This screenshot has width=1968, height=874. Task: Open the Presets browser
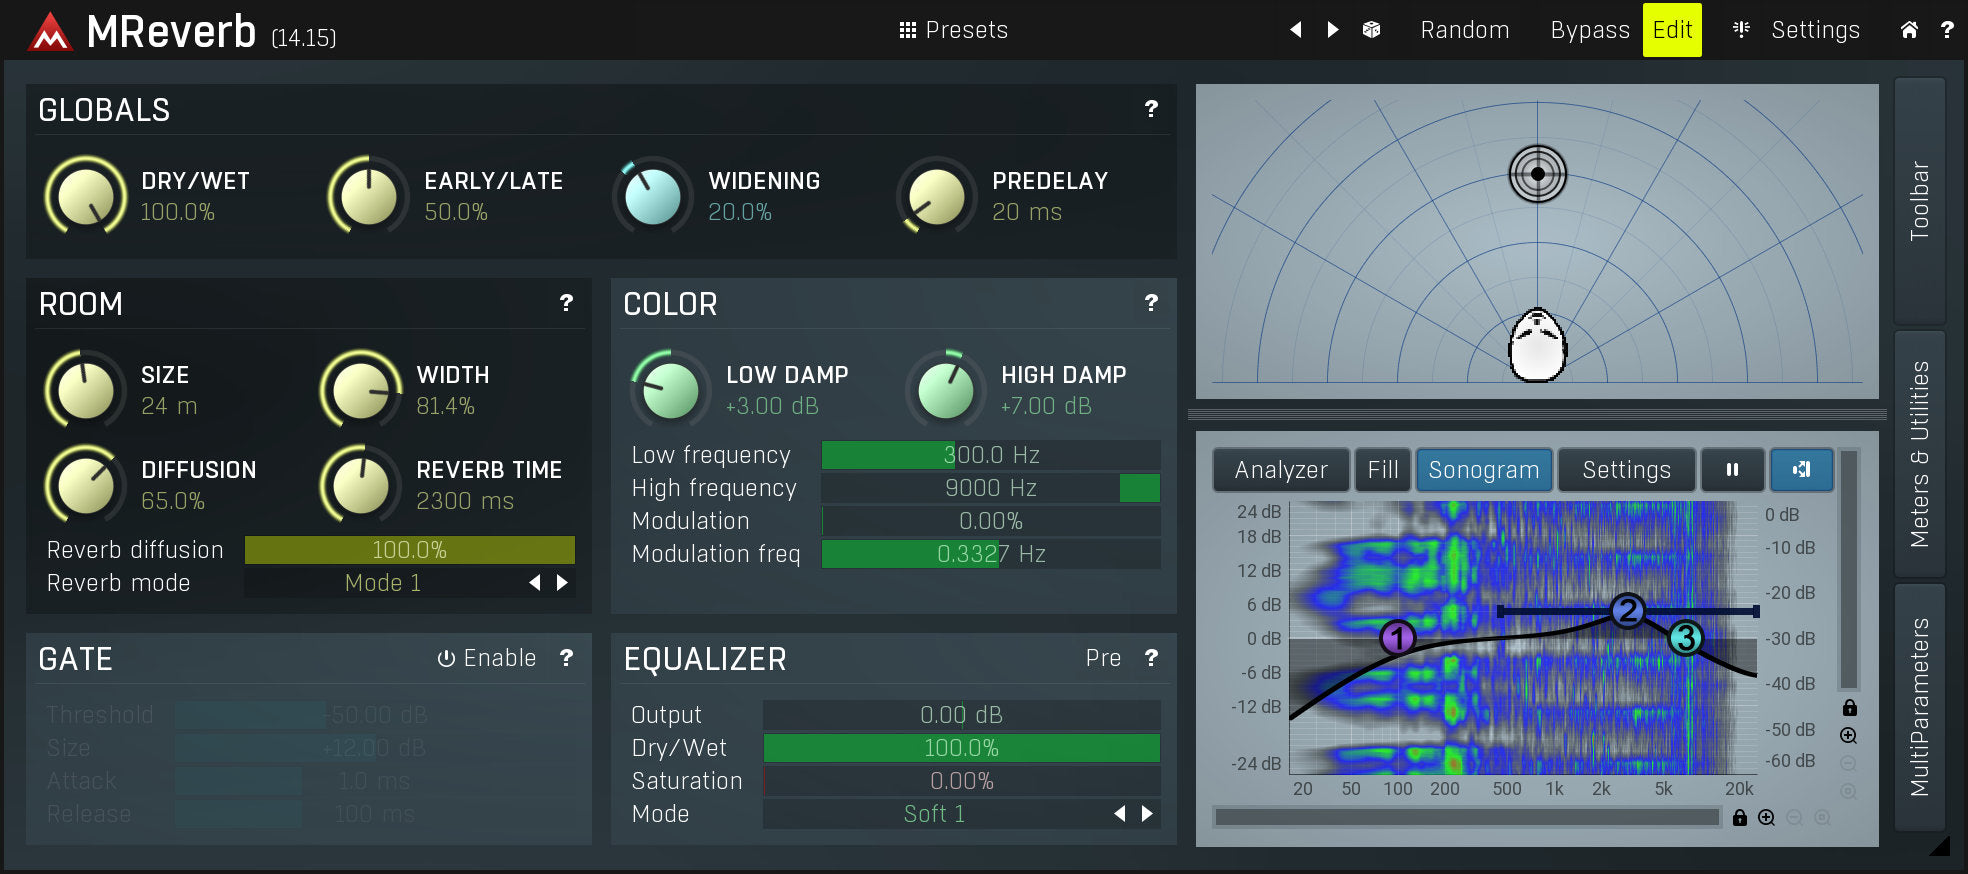953,30
